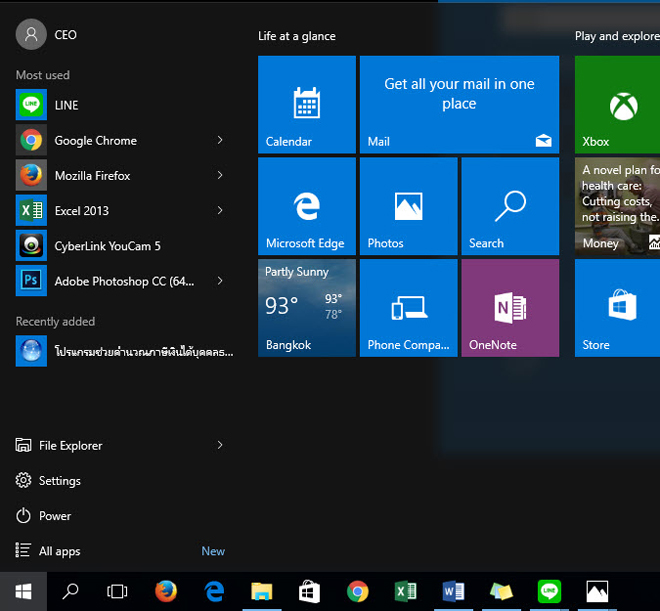
Task: Click the Power option
Action: click(55, 516)
